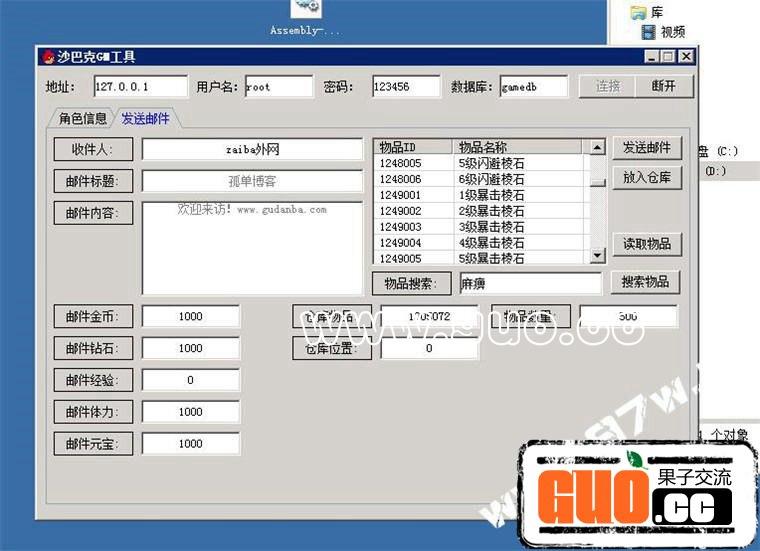Focus the 地址 field showing 127.0.0.1

141,87
